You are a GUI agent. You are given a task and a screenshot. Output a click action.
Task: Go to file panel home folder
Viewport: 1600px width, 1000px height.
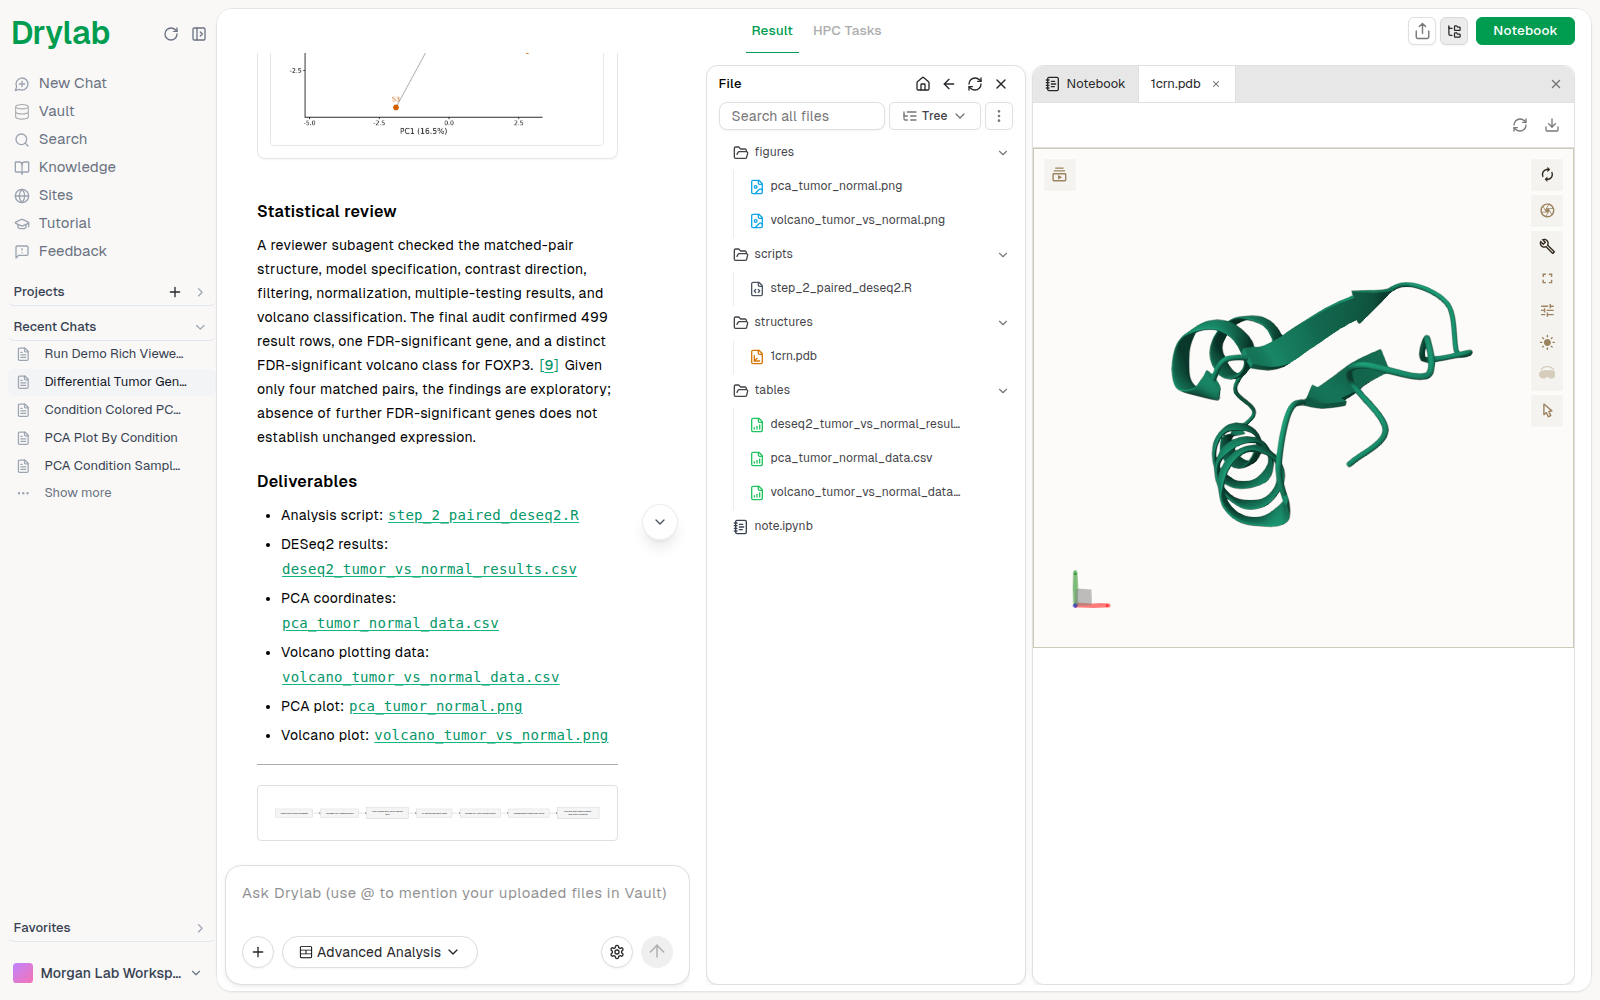tap(923, 84)
